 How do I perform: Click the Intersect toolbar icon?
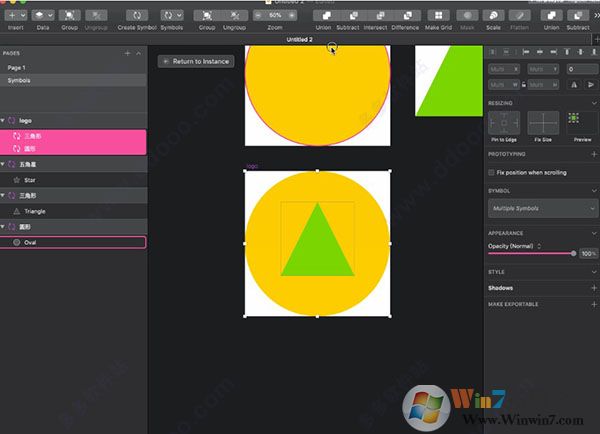tap(376, 16)
